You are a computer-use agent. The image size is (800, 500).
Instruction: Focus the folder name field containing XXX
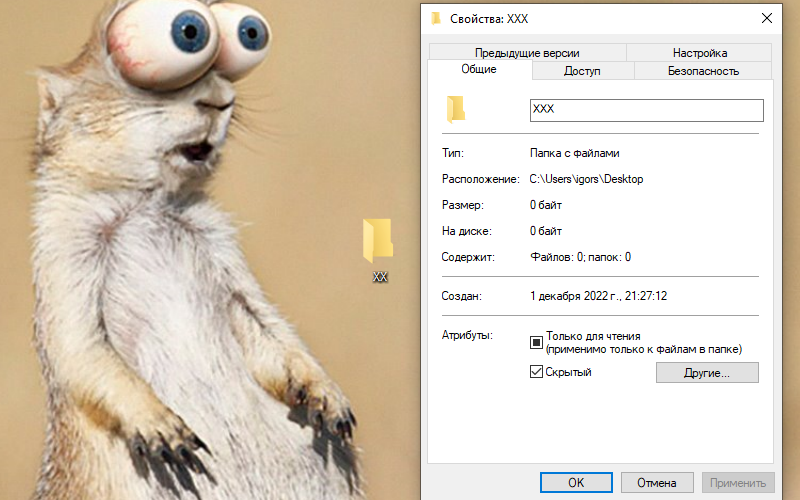tap(646, 110)
